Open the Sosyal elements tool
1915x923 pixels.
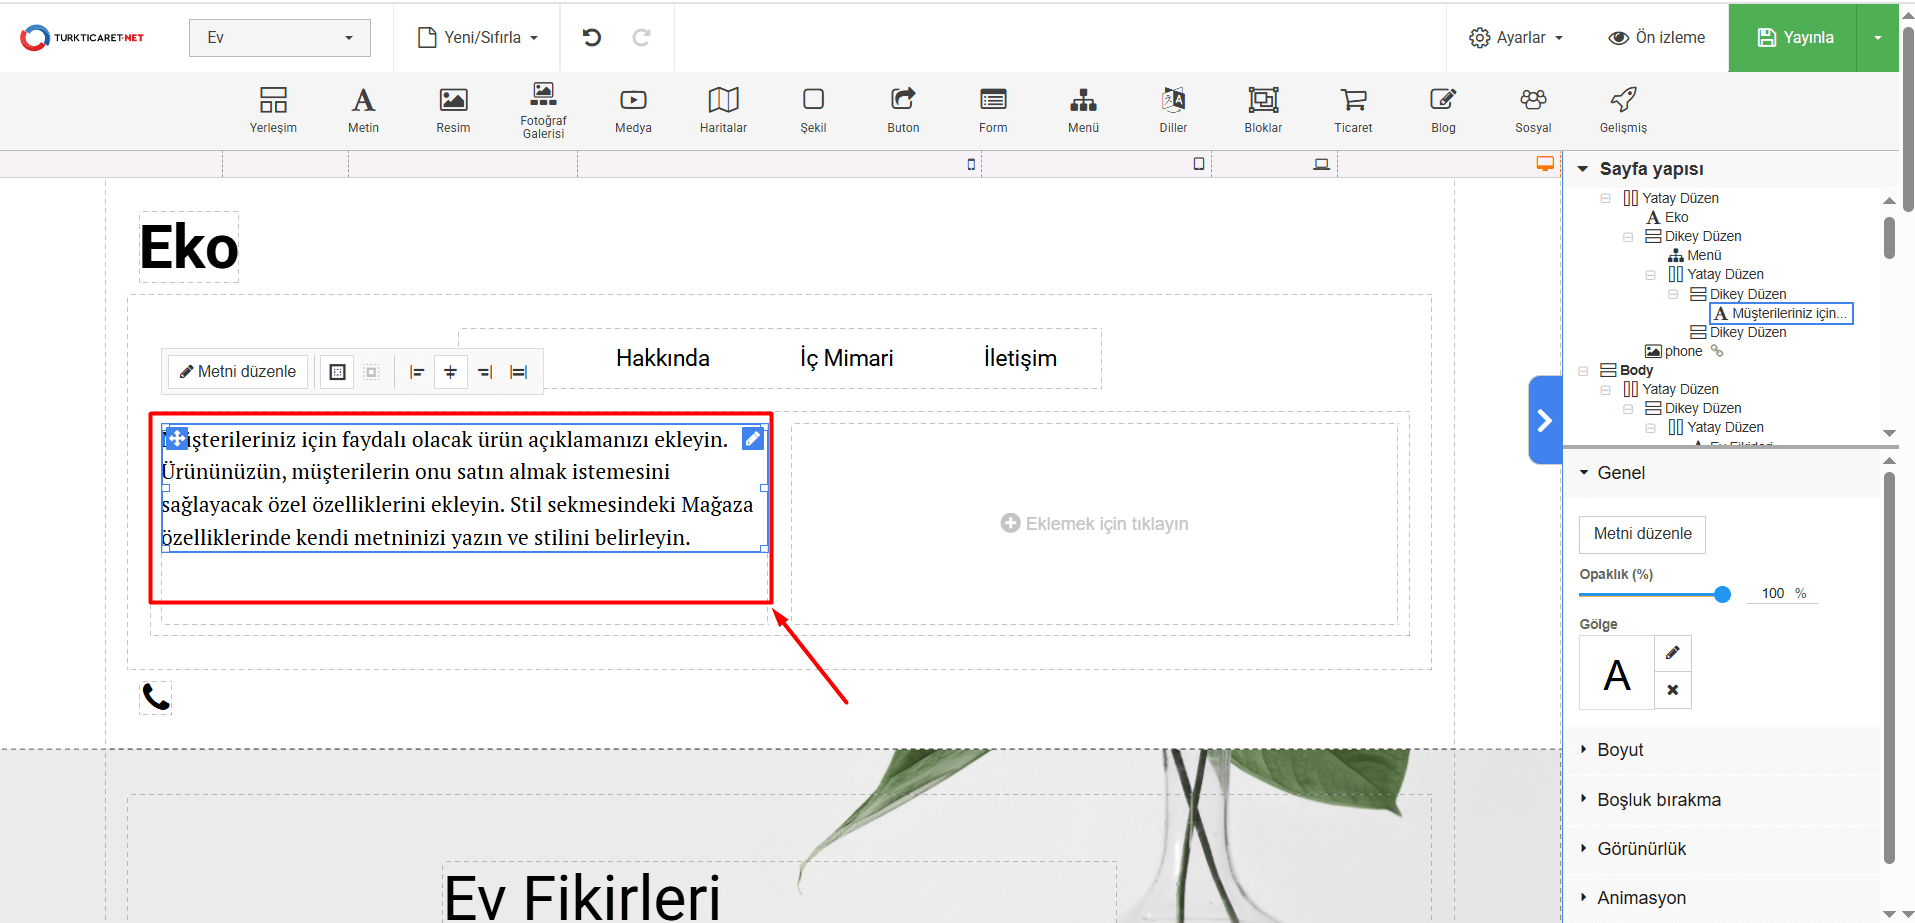1532,110
